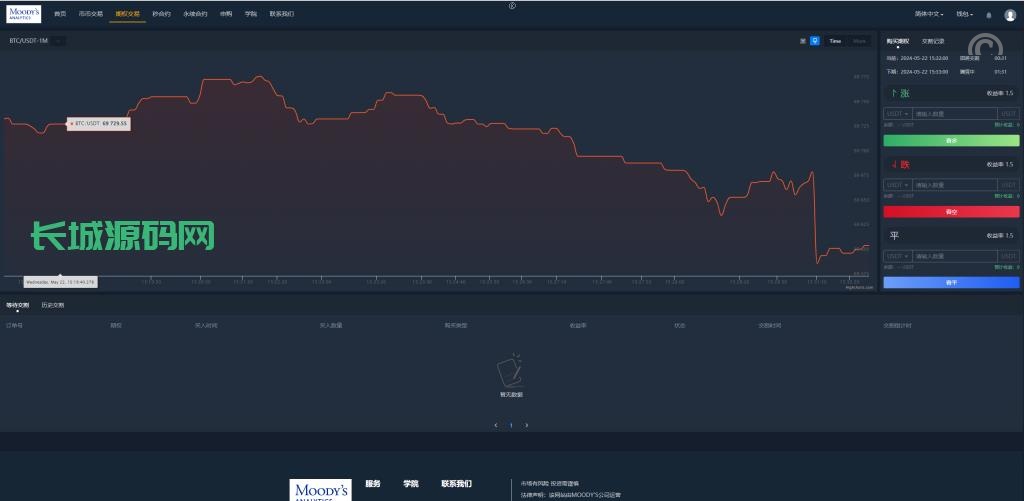Switch to the 交割记录 tab
The width and height of the screenshot is (1024, 501).
click(932, 41)
